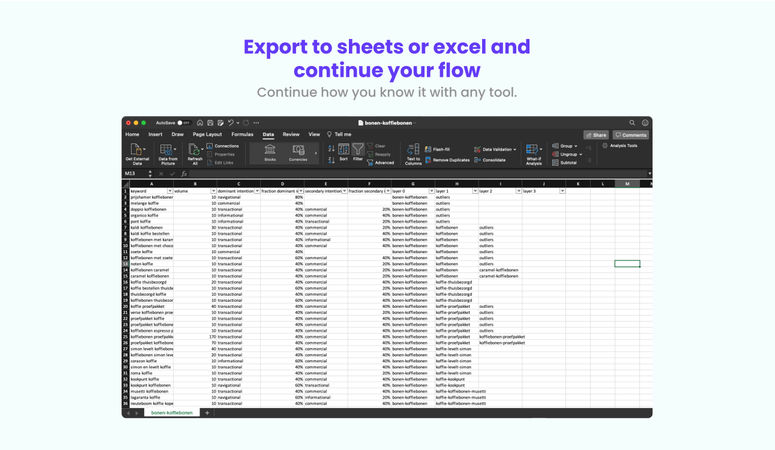The height and width of the screenshot is (450, 775).
Task: Select column M header
Action: point(627,184)
